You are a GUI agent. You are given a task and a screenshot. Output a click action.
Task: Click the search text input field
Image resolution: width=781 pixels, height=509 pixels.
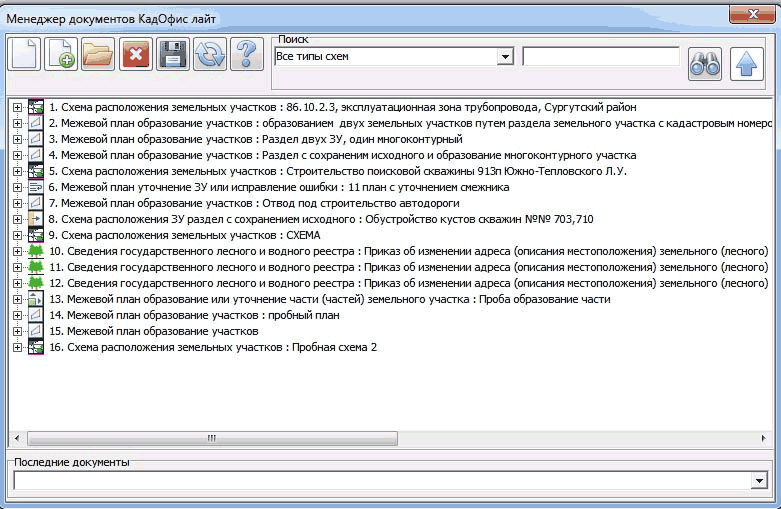600,57
